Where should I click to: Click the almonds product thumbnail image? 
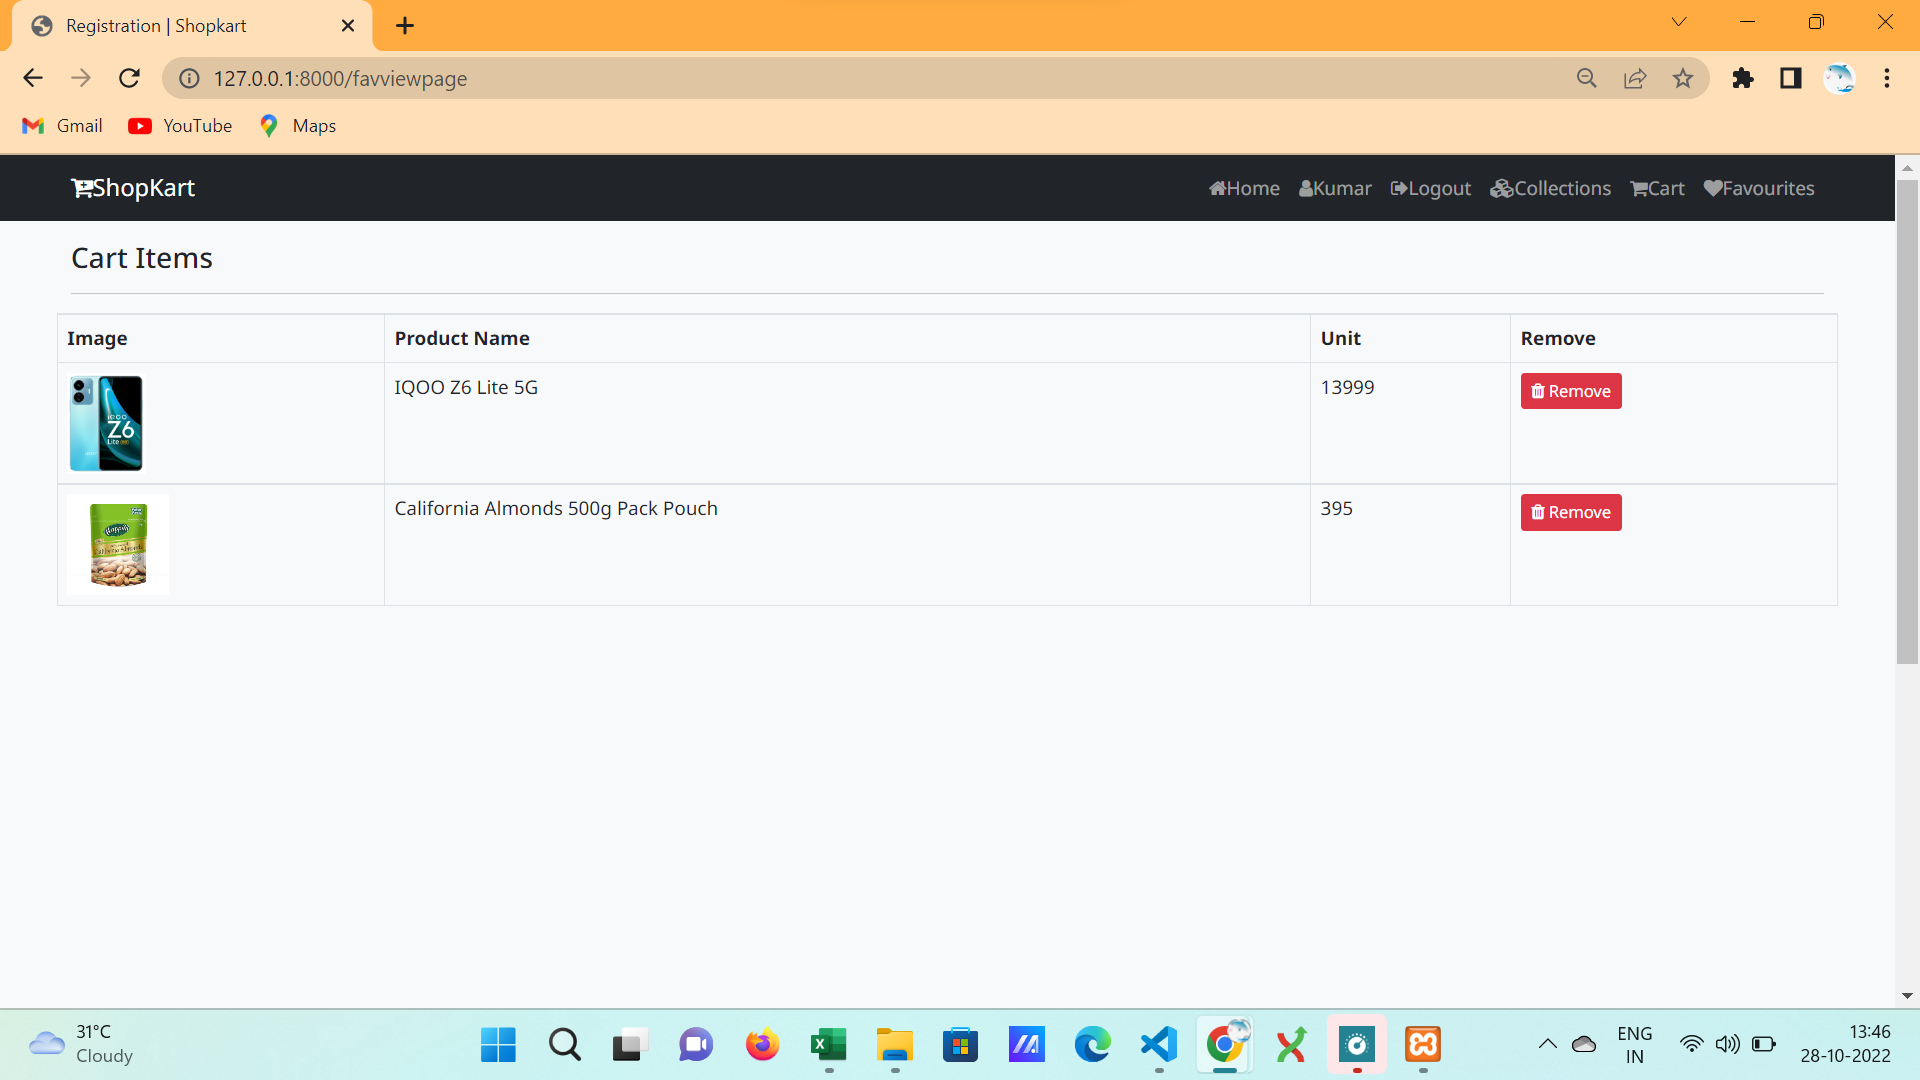click(x=118, y=544)
